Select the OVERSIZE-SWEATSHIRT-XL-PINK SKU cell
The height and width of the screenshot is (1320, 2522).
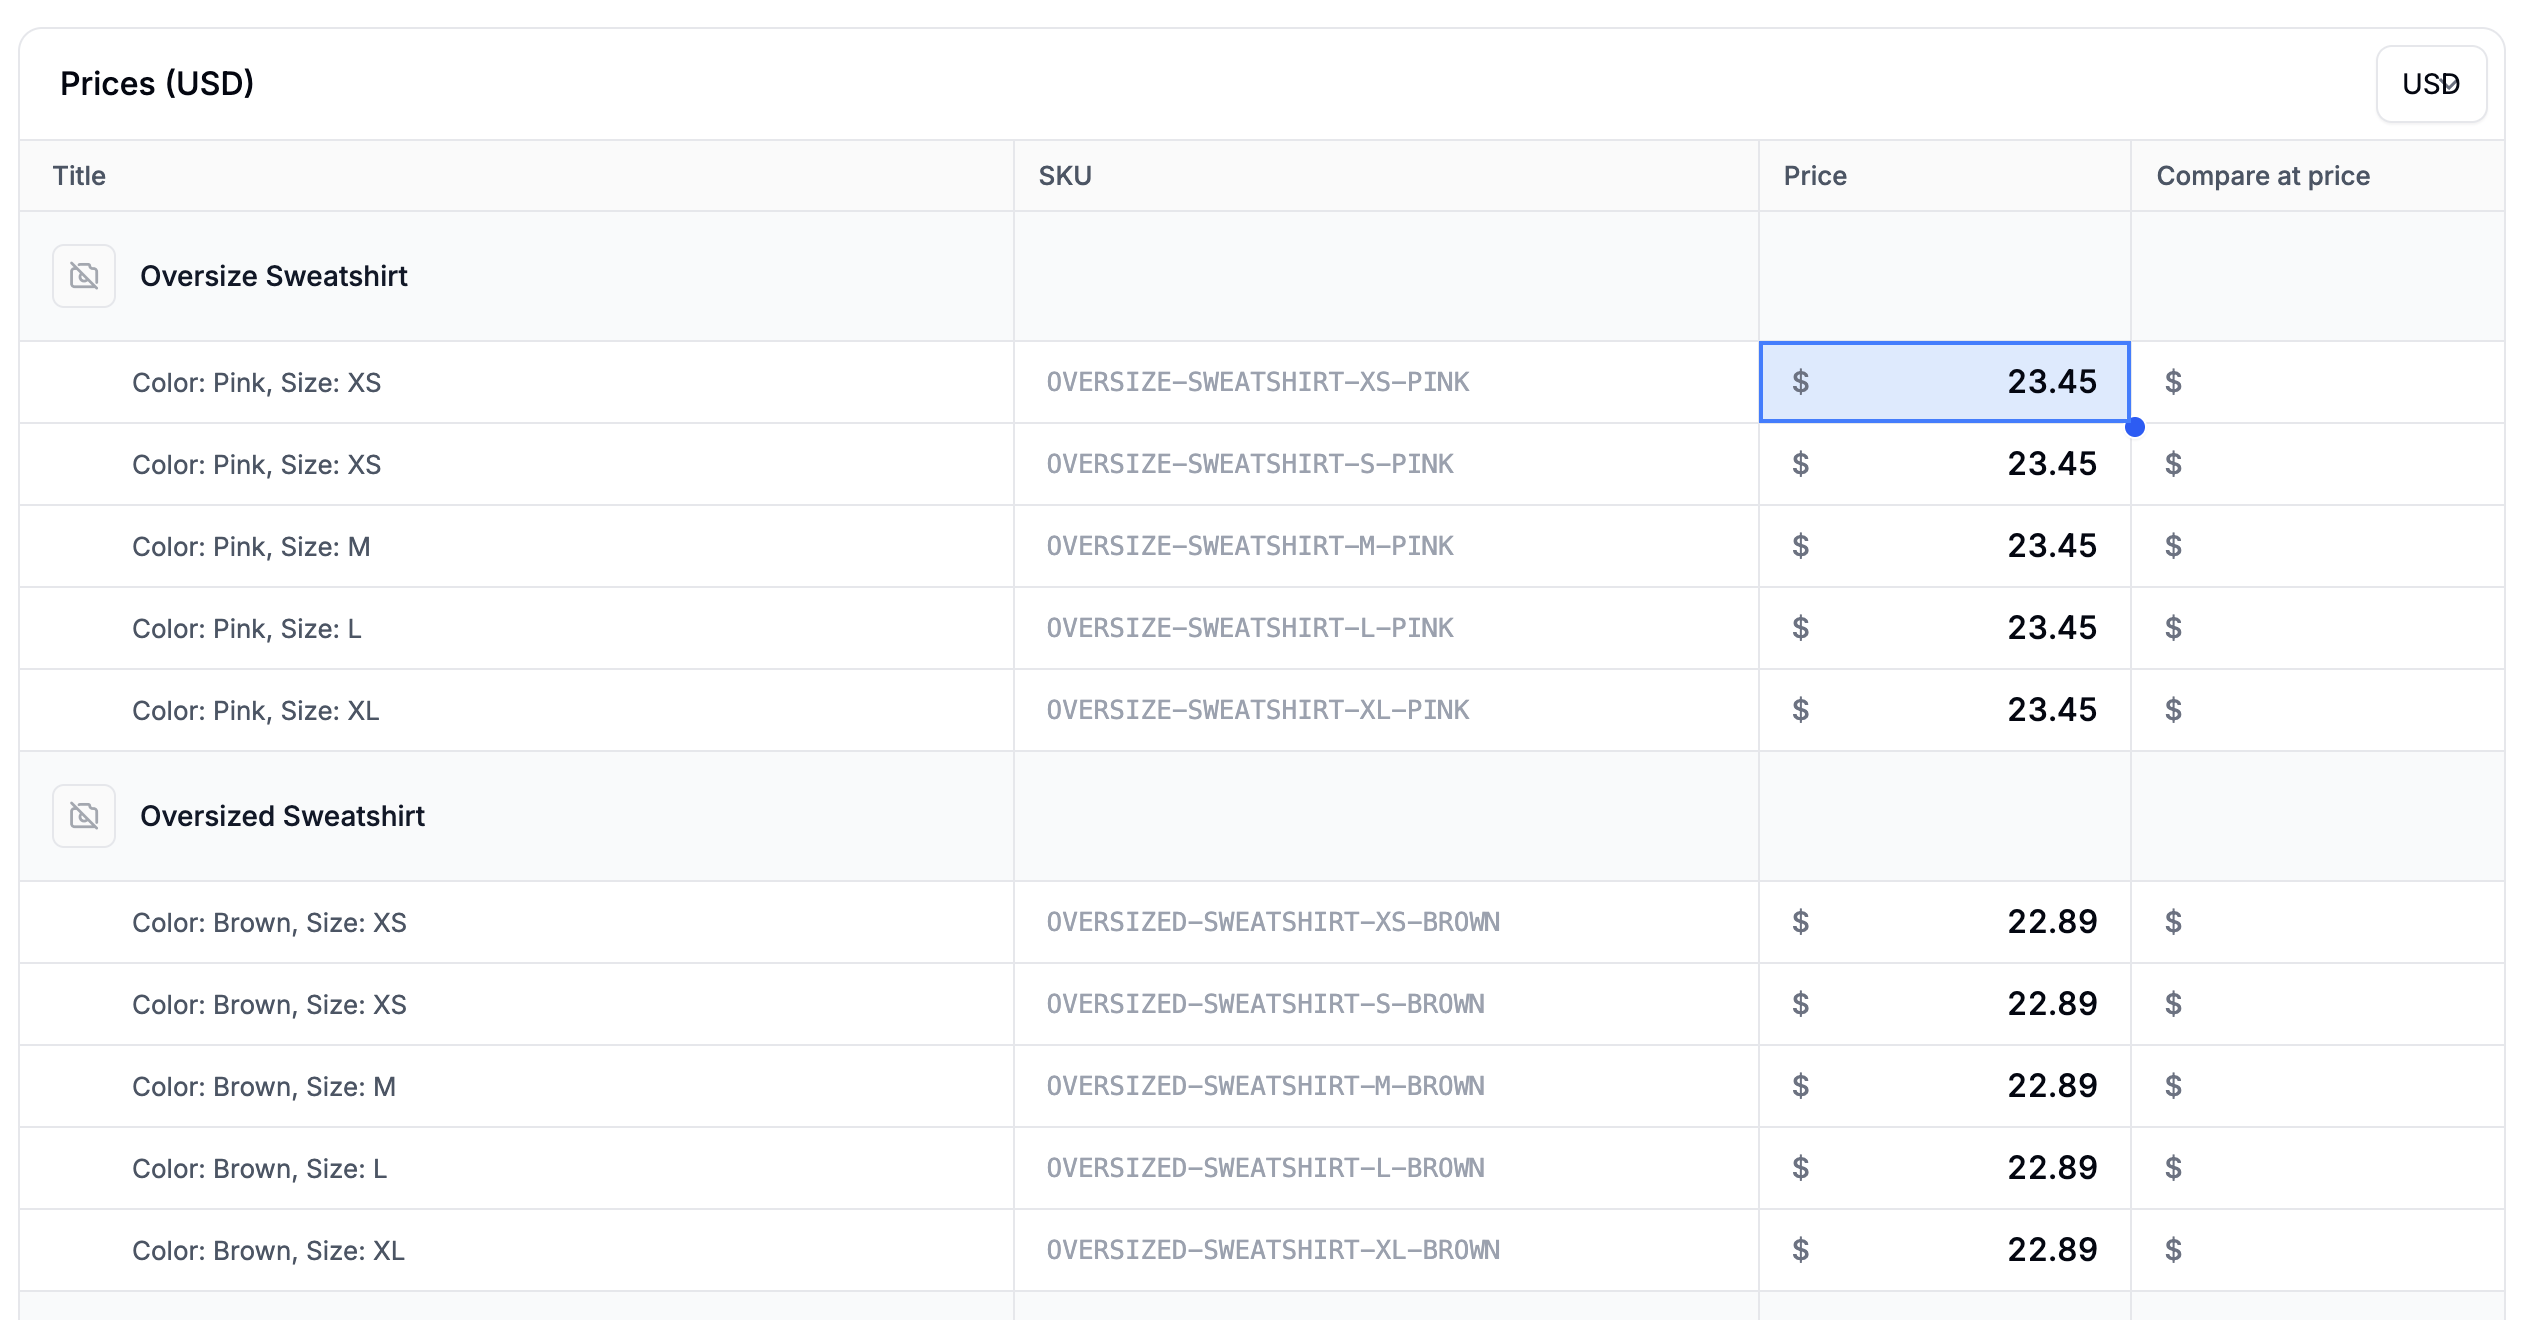[x=1257, y=710]
